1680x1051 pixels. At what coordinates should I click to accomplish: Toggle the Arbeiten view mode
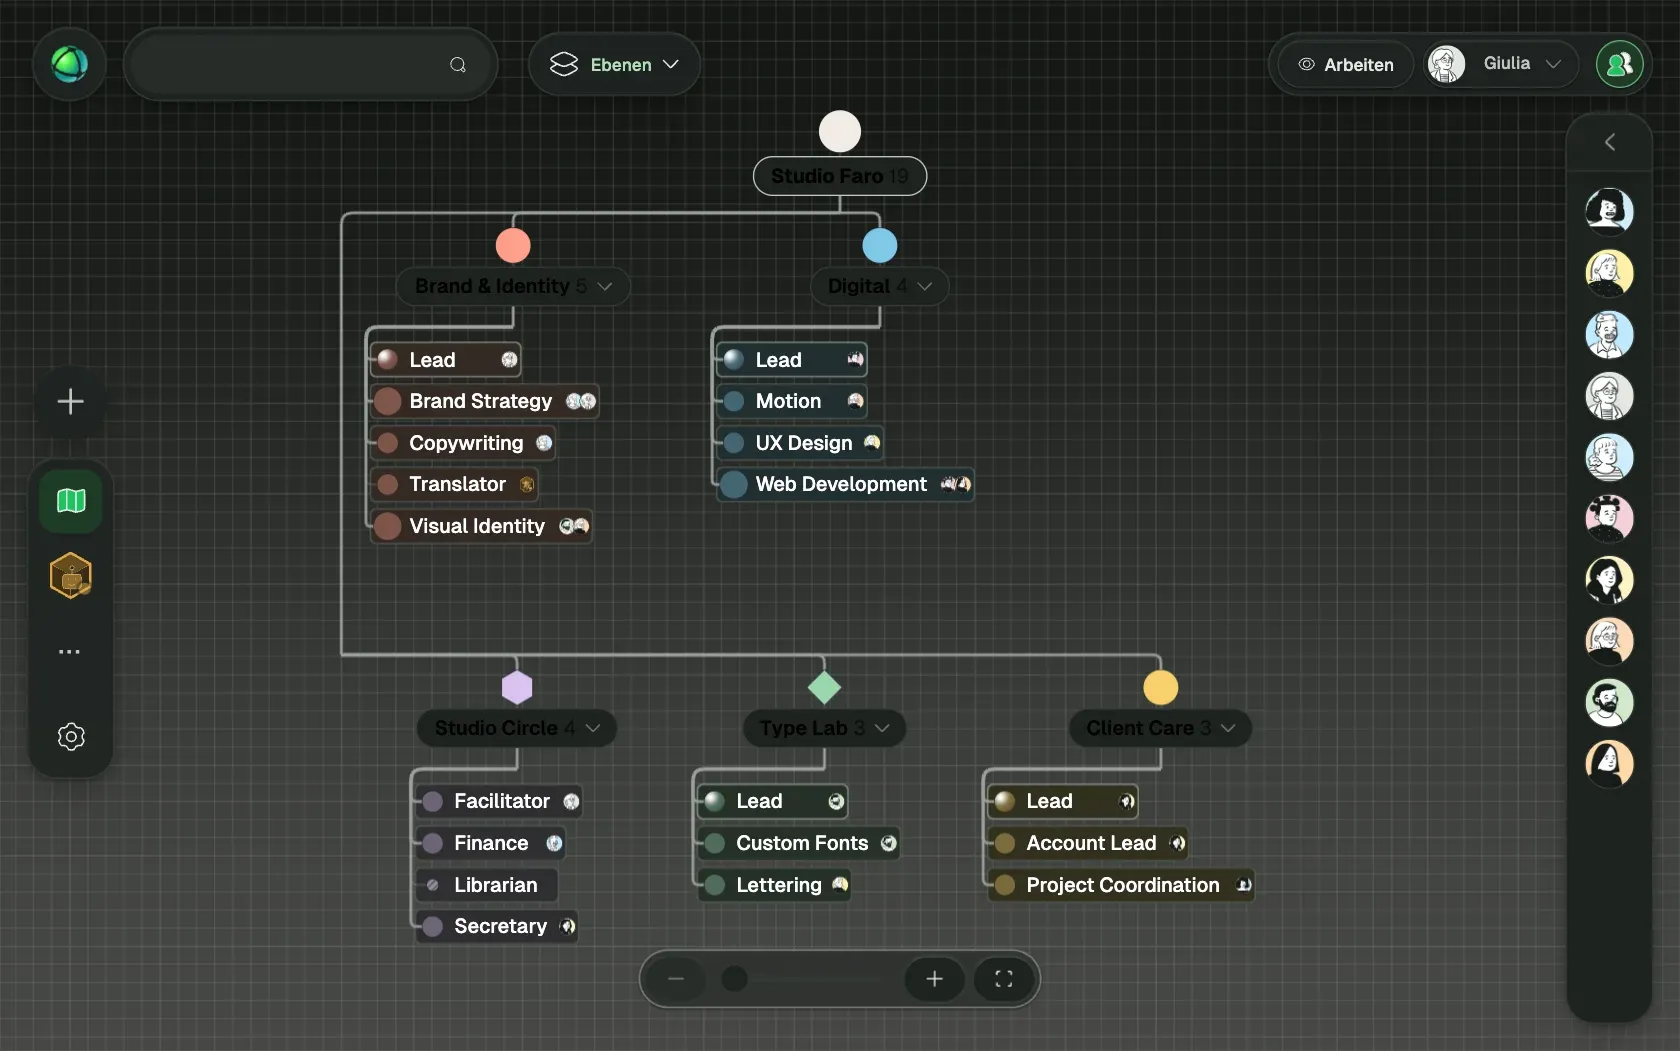[x=1346, y=65]
